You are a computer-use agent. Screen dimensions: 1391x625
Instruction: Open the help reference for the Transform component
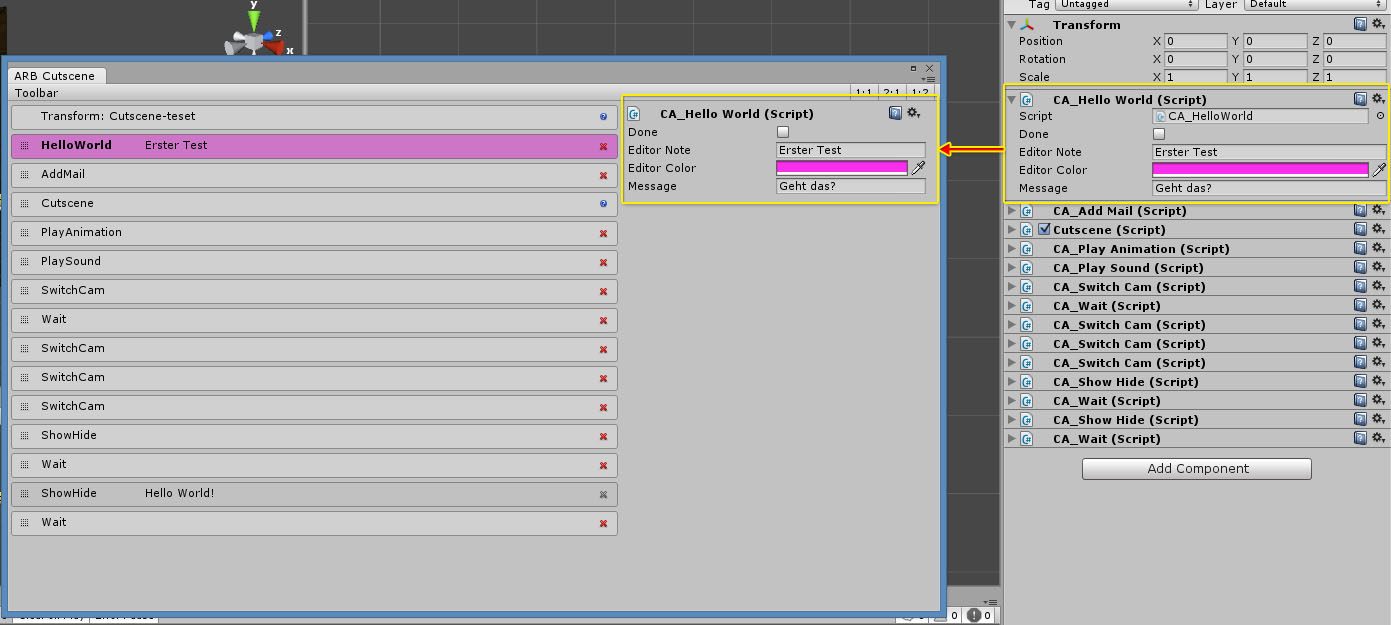tap(1359, 24)
